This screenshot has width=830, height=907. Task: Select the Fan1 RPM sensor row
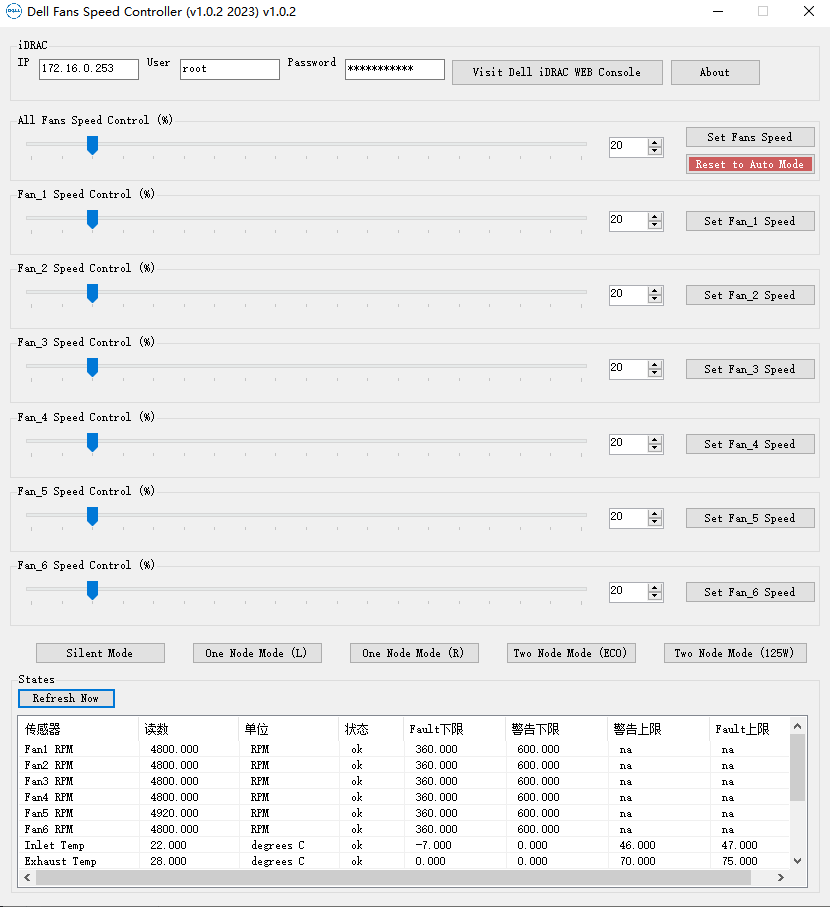[404, 749]
